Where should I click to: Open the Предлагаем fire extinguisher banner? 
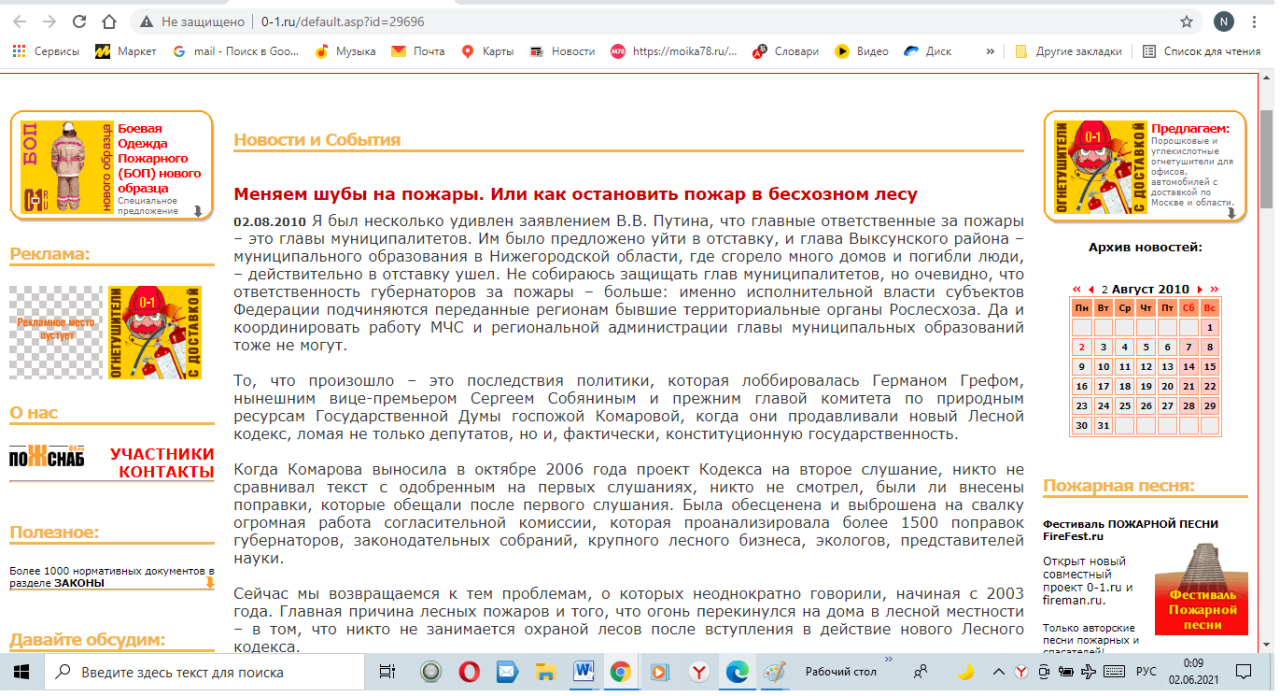(1145, 165)
